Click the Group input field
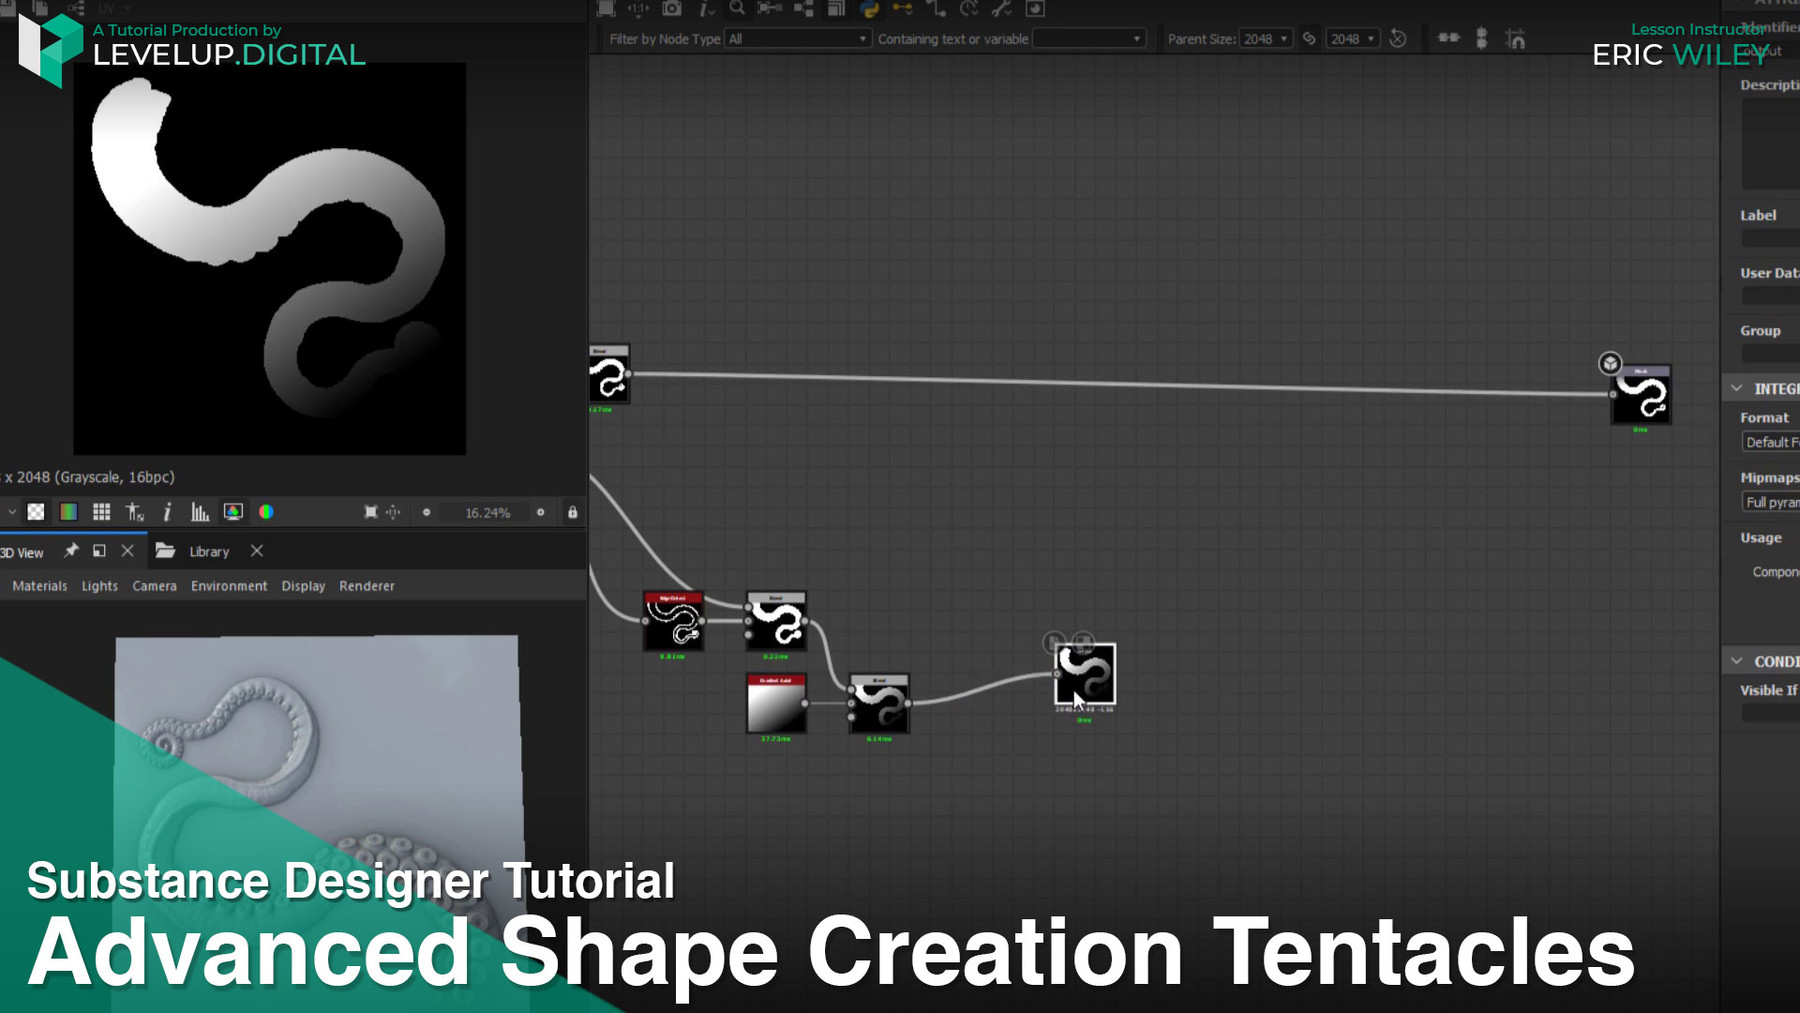This screenshot has width=1800, height=1013. pos(1770,354)
